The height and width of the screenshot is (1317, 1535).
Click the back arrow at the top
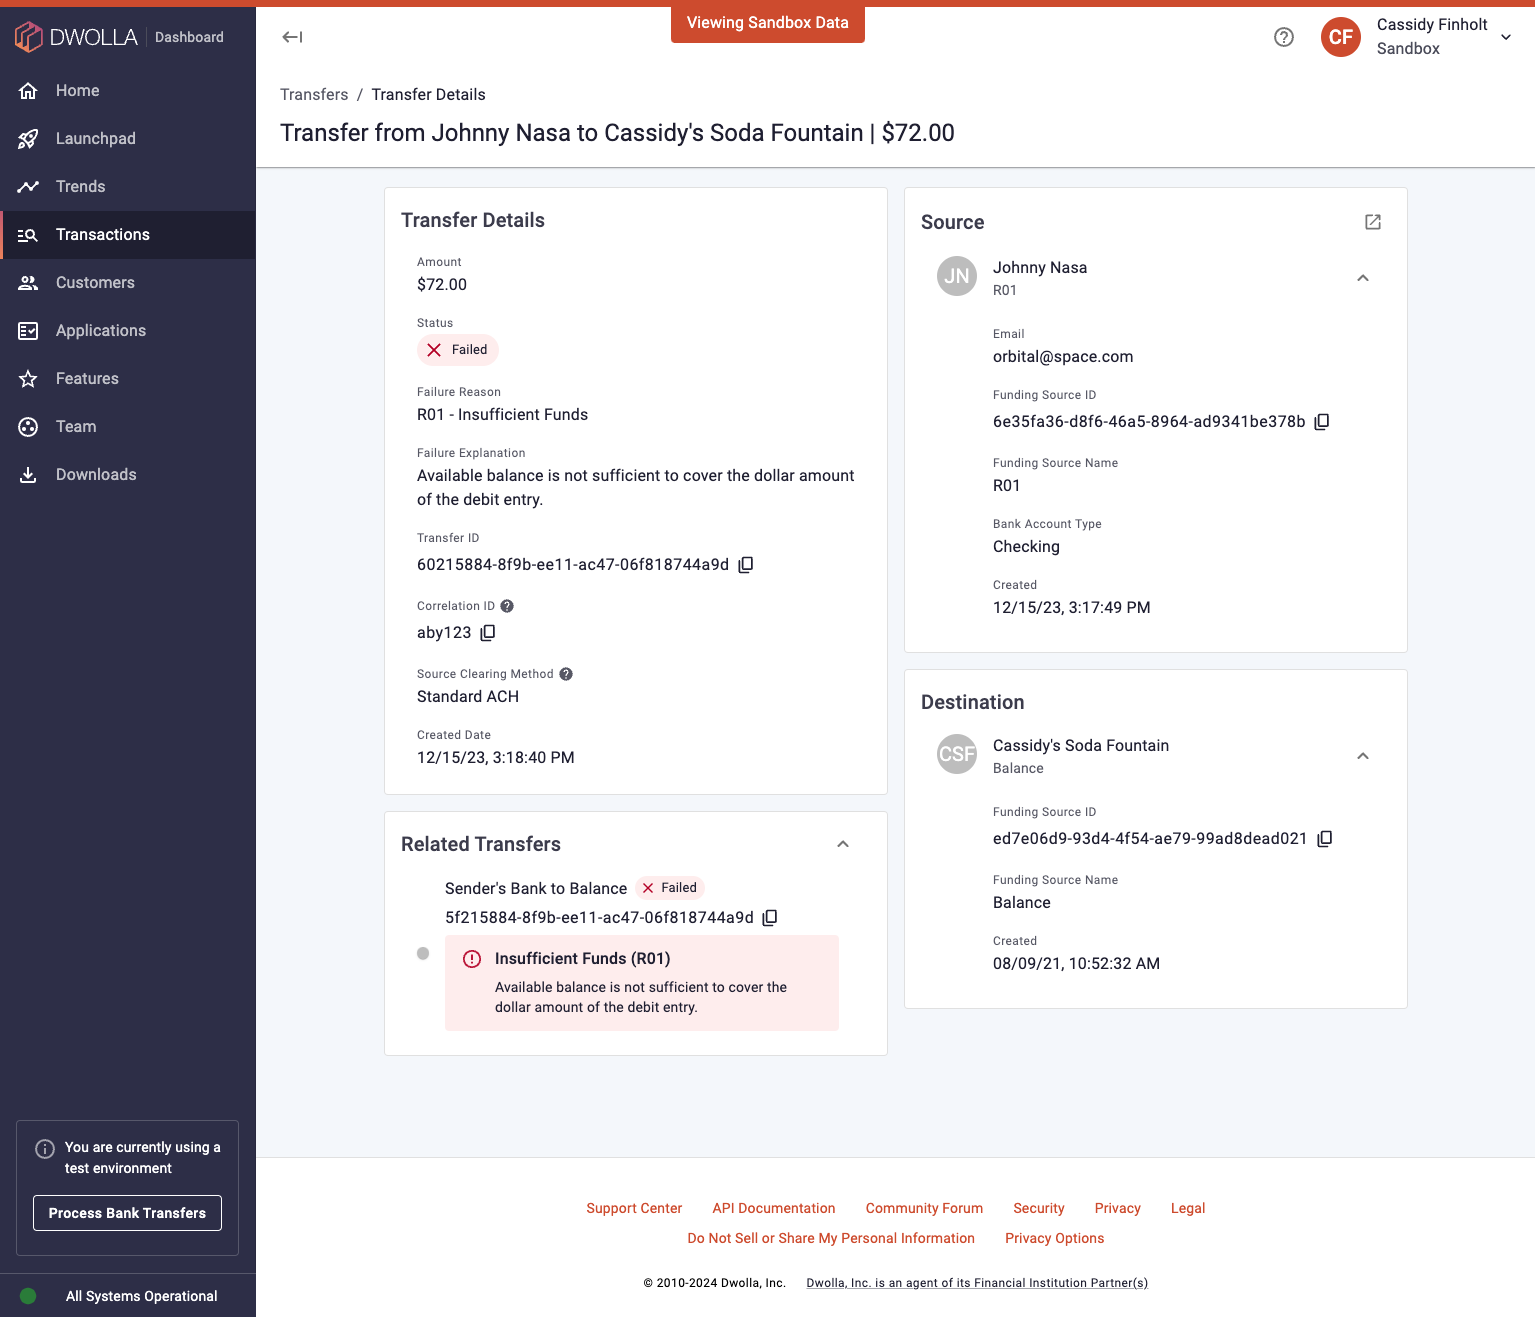click(x=291, y=37)
